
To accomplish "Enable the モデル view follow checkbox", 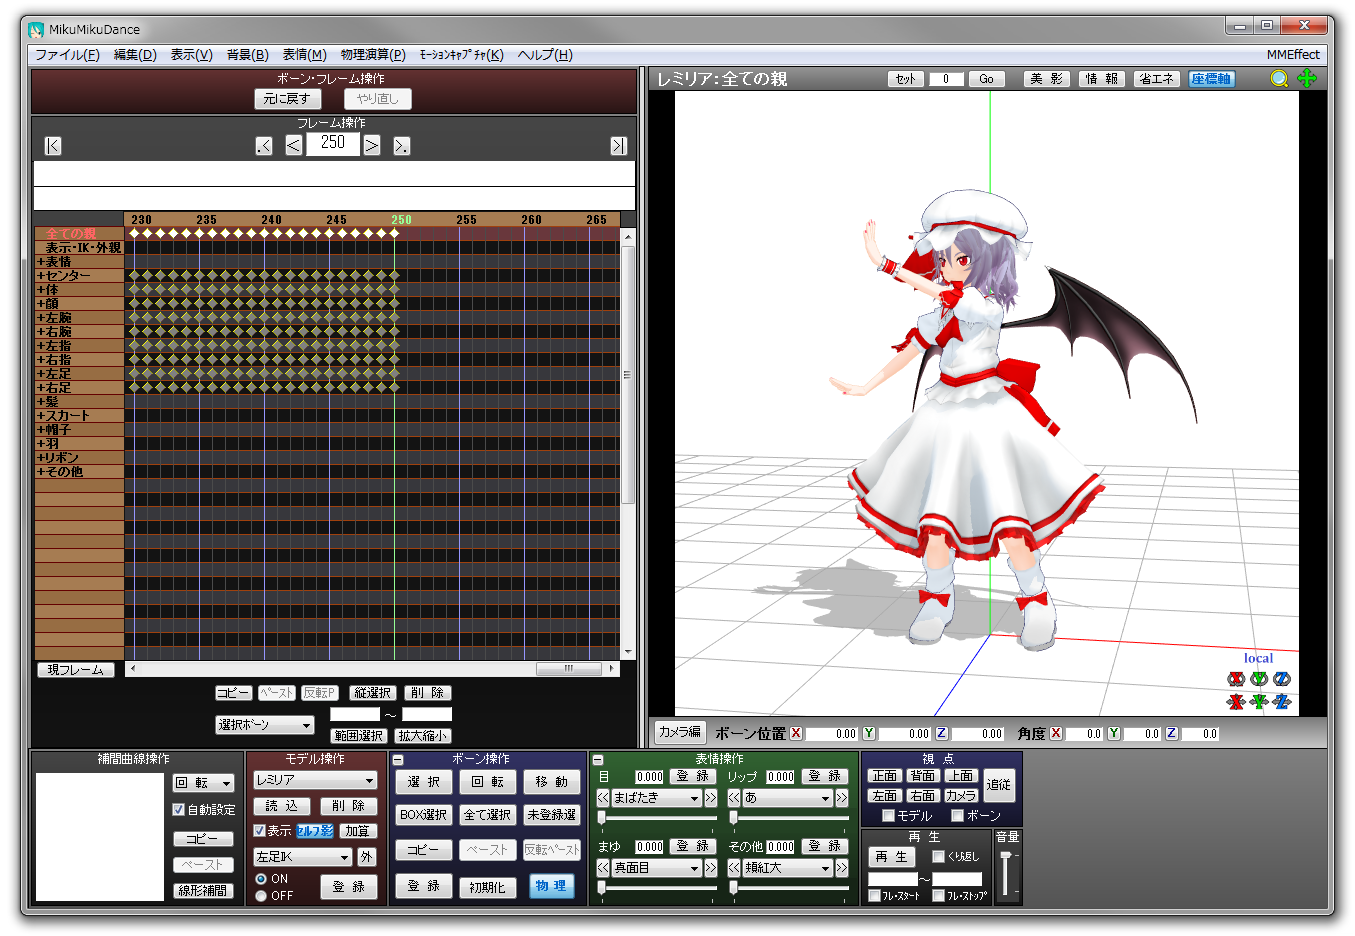I will coord(888,816).
